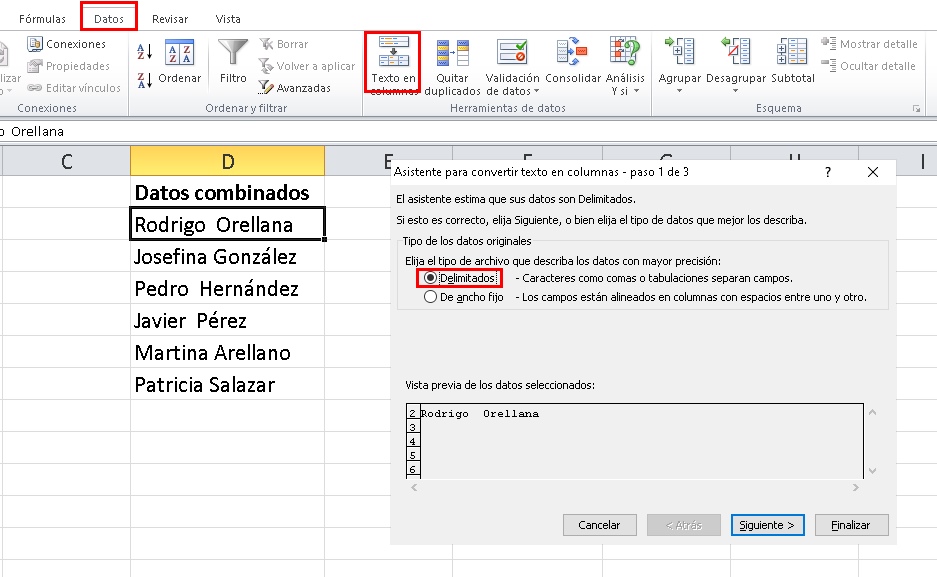Choose the De ancho fijo option
This screenshot has height=577, width=937.
coord(431,295)
